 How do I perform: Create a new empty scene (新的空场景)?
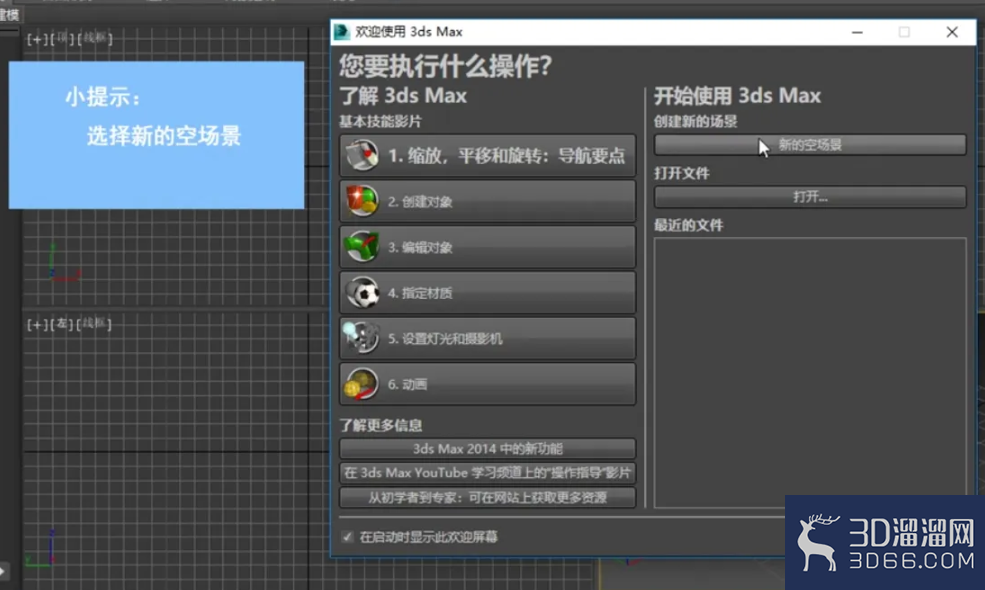coord(810,145)
